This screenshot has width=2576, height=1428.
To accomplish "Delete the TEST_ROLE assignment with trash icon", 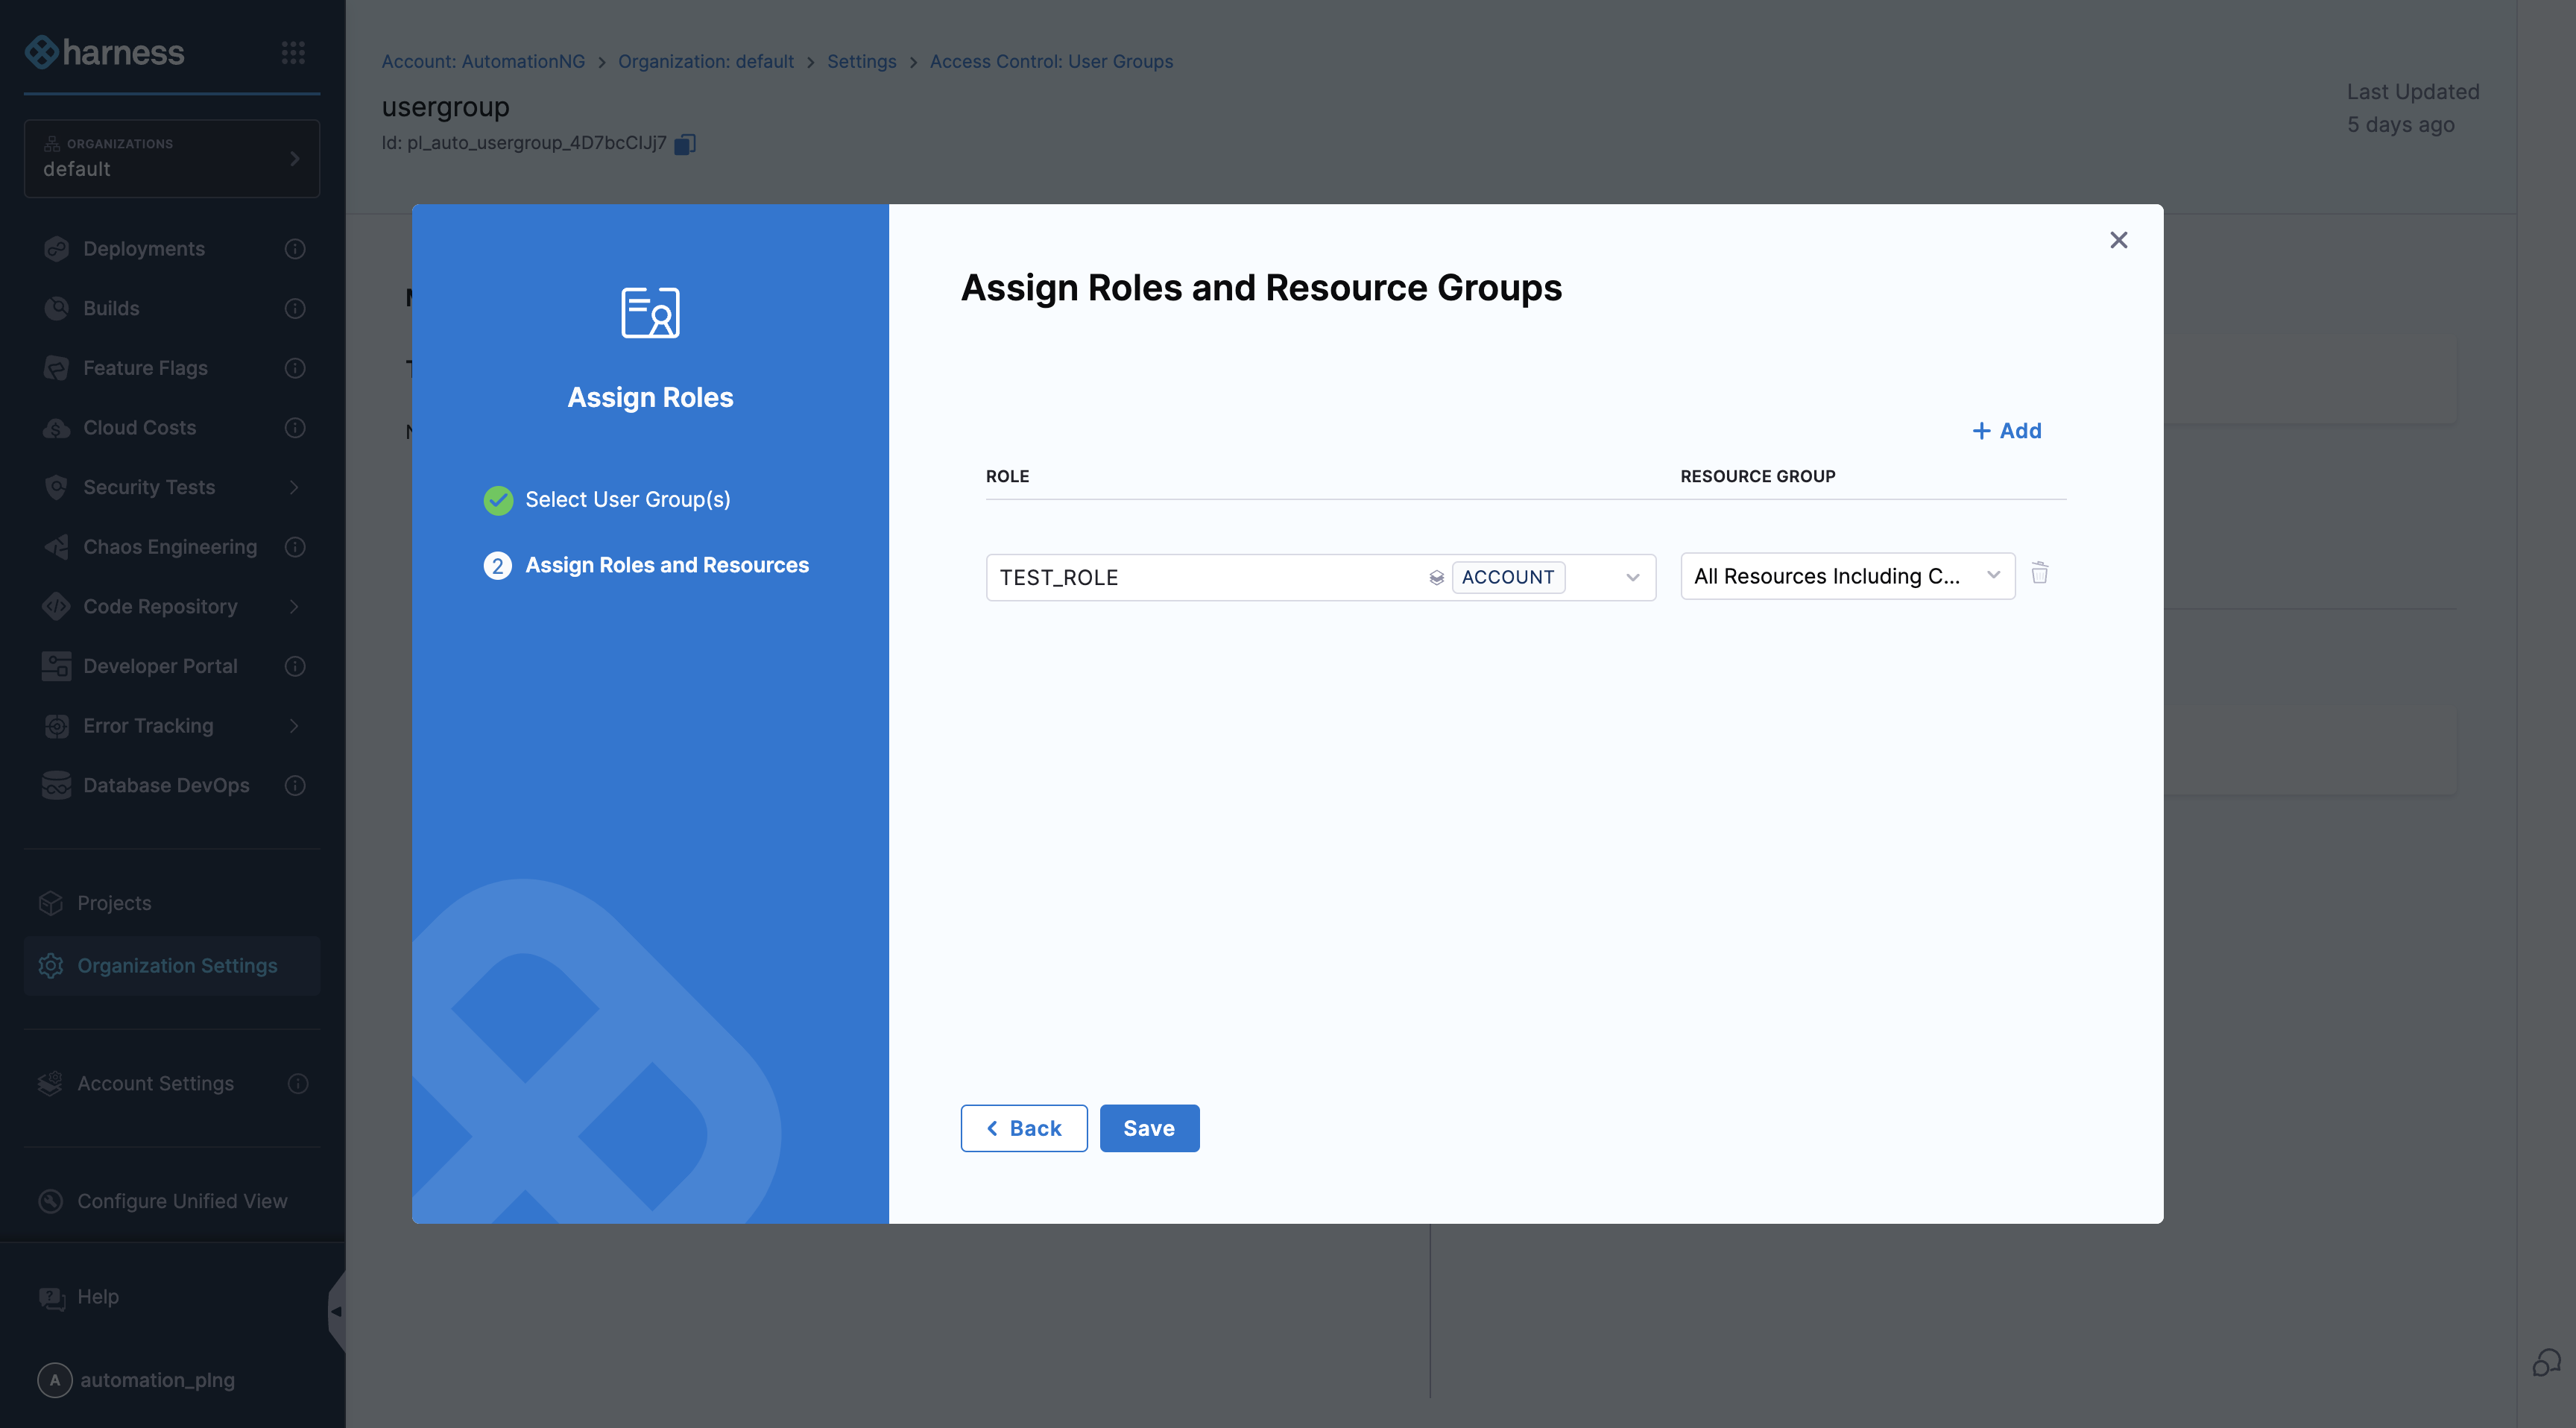I will coord(2039,573).
